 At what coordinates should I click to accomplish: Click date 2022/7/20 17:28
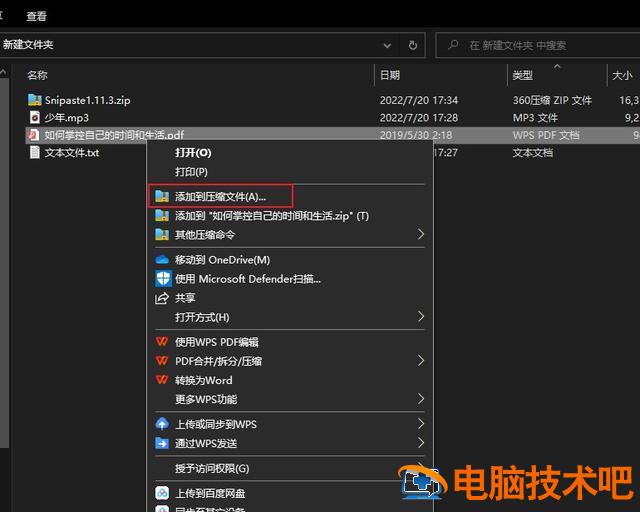coord(419,118)
